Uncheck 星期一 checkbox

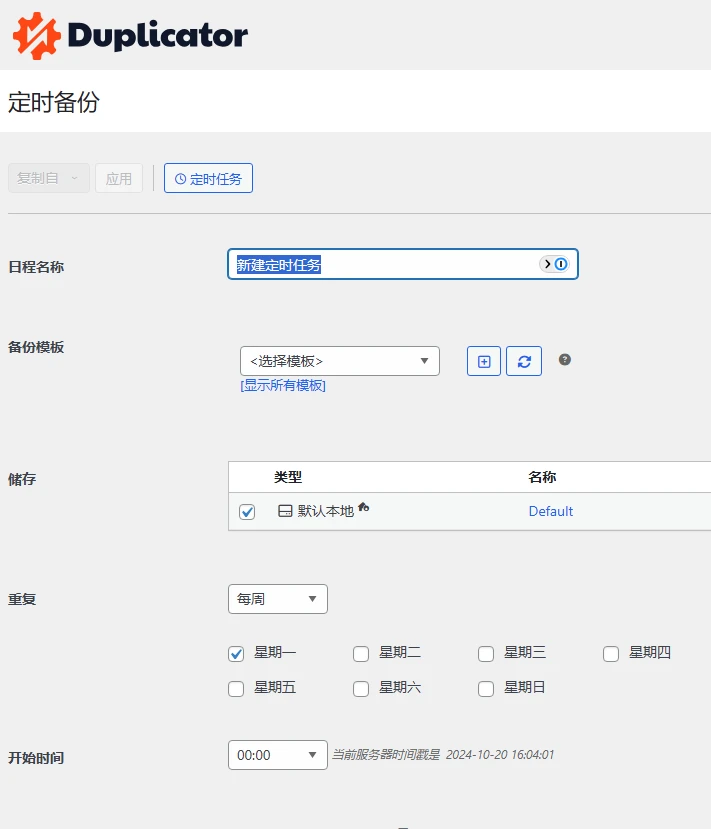[x=236, y=654]
